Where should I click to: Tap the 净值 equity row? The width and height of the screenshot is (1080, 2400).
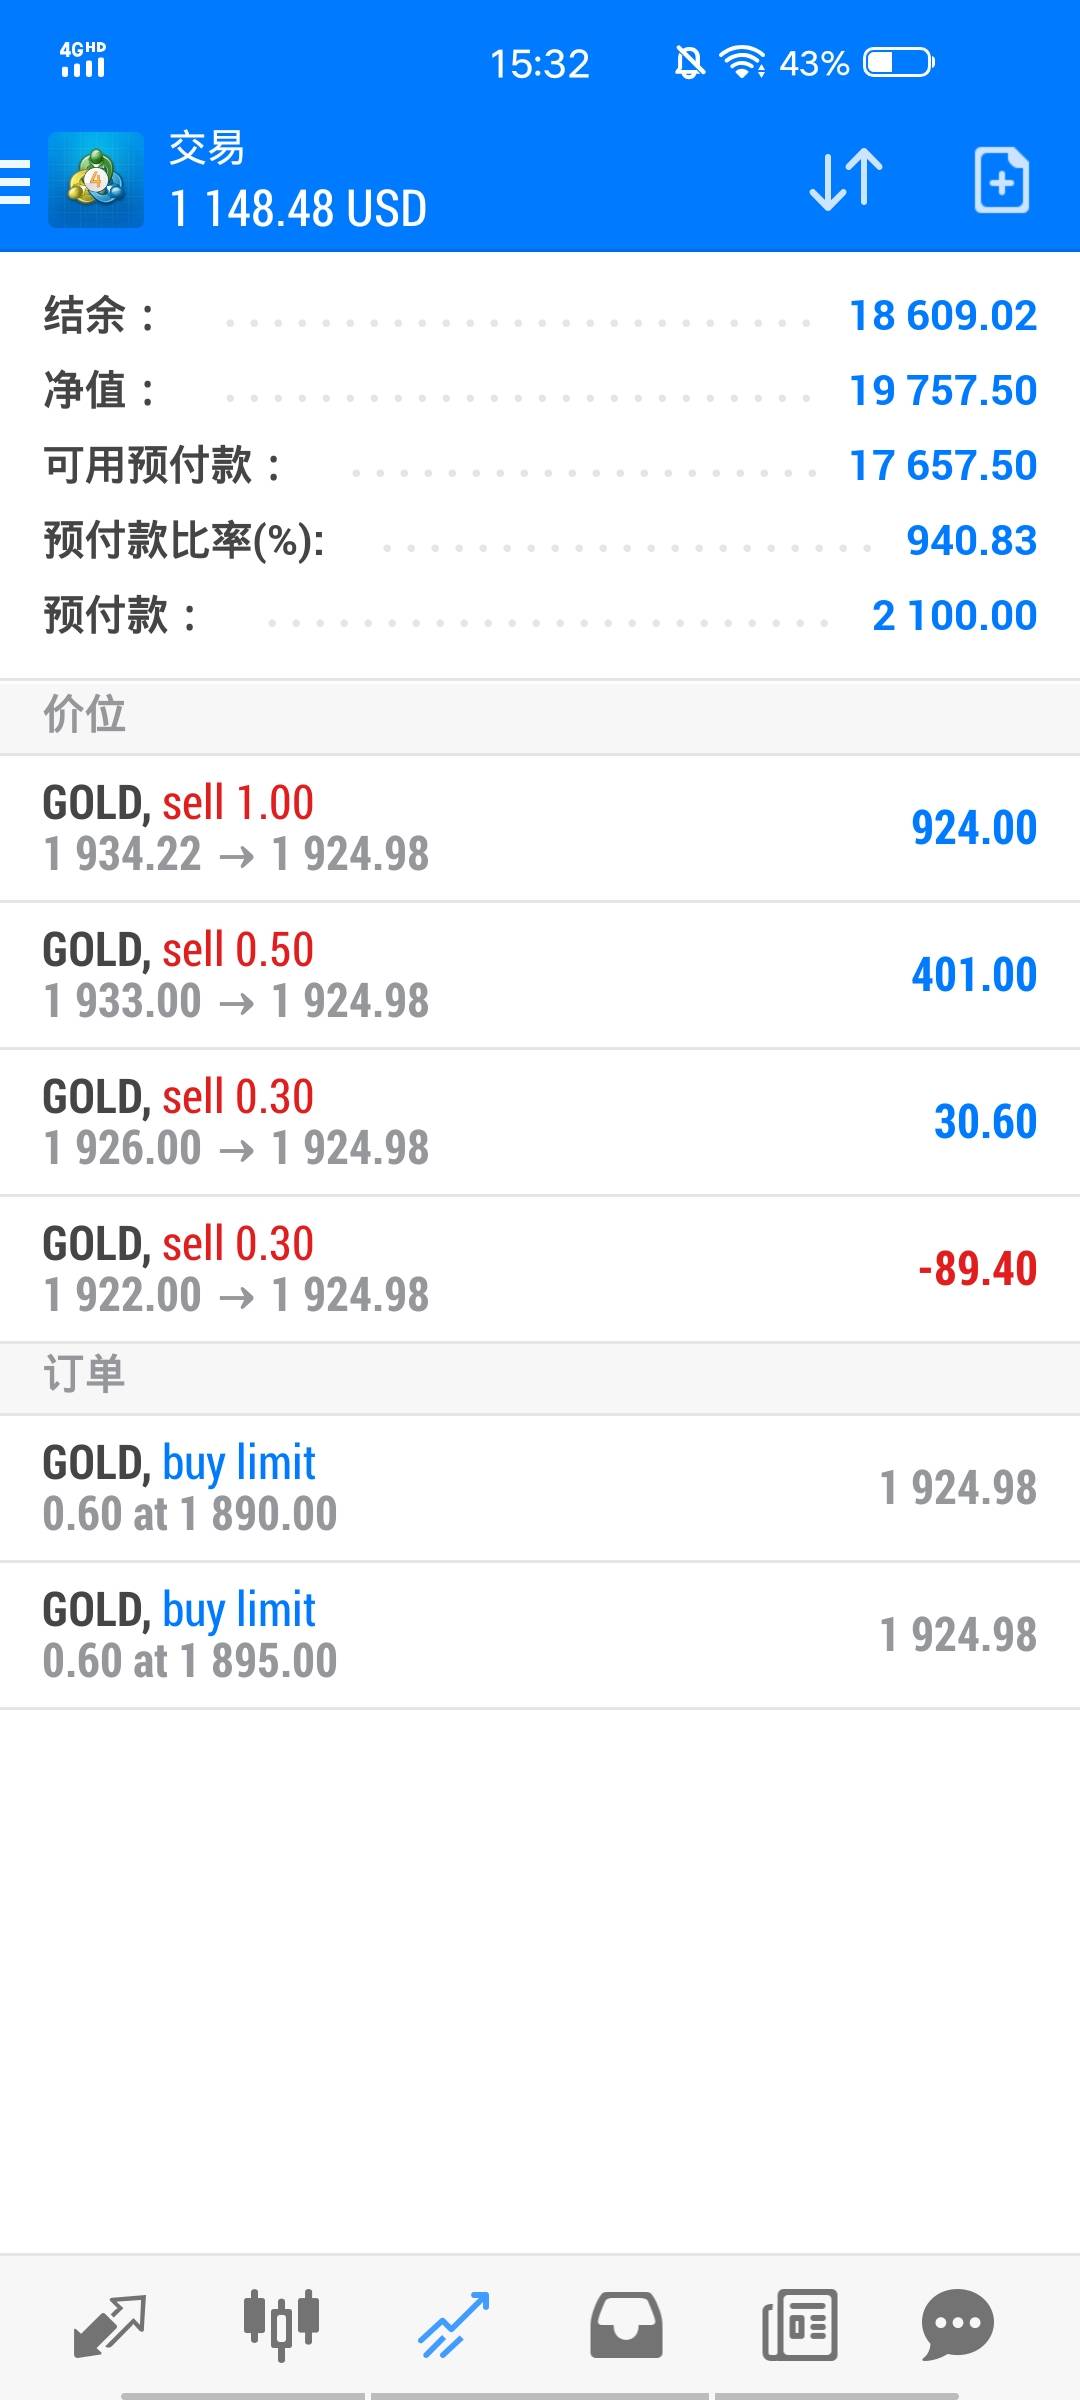pyautogui.click(x=540, y=391)
